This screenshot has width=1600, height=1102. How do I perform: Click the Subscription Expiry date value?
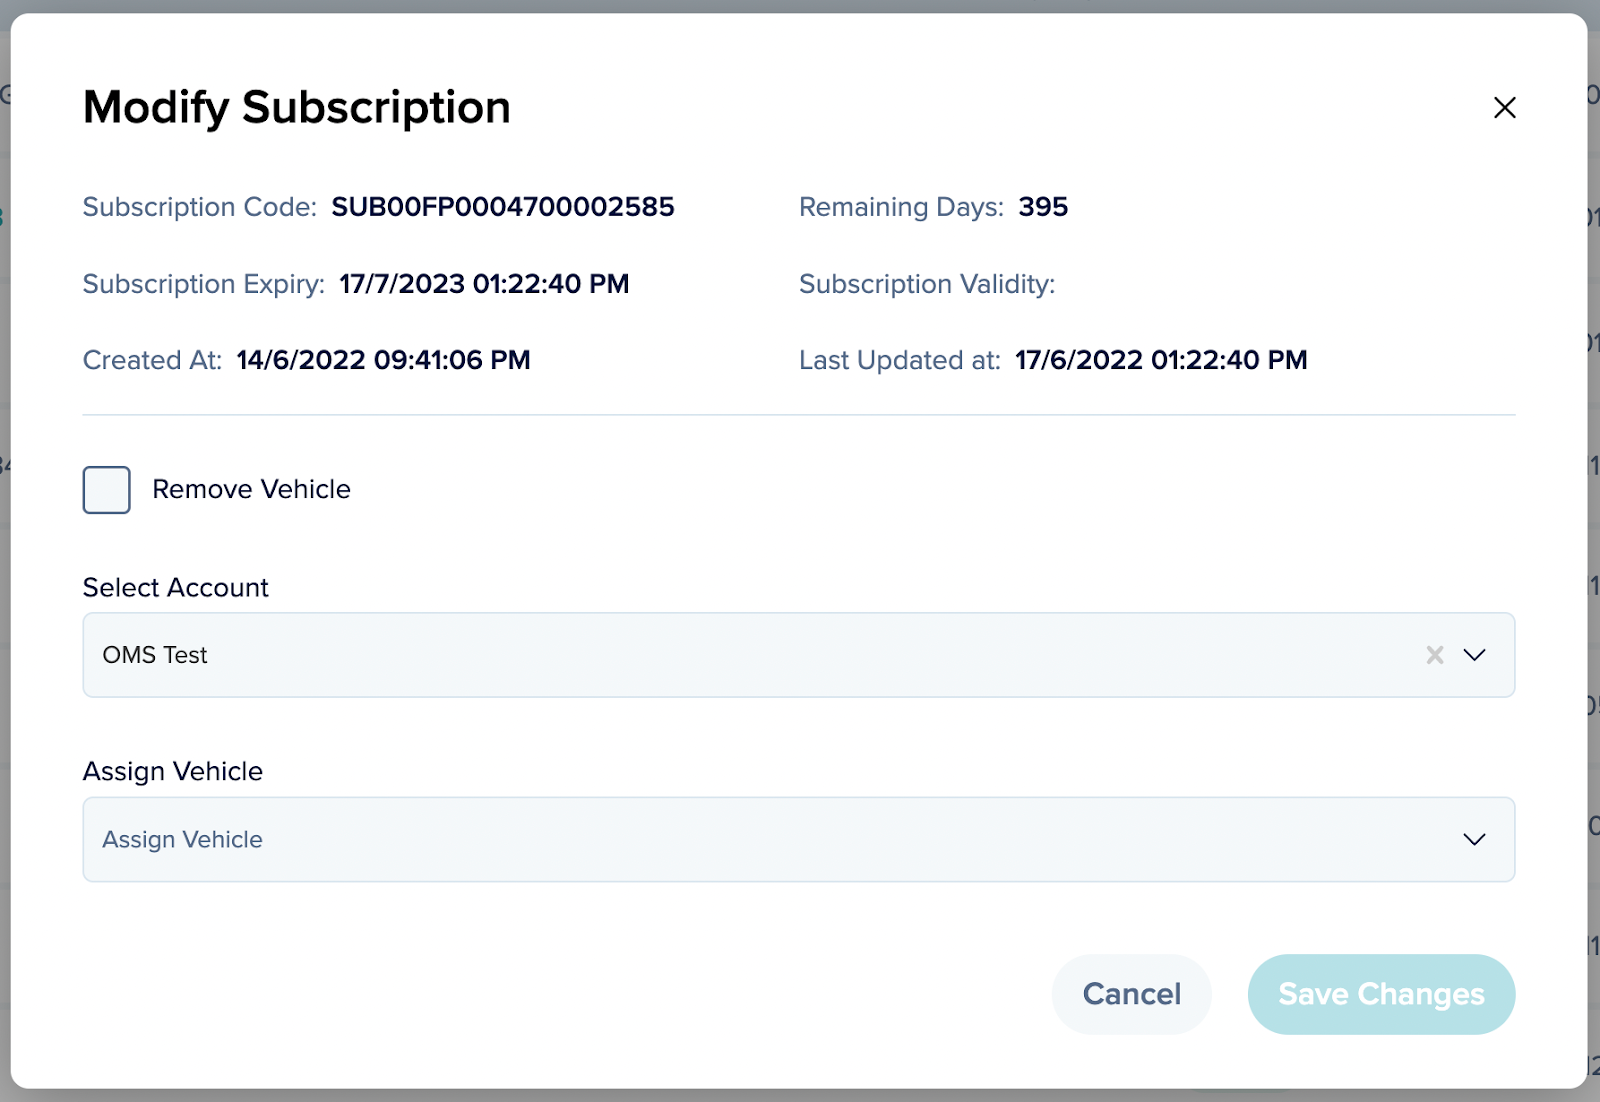(x=484, y=284)
